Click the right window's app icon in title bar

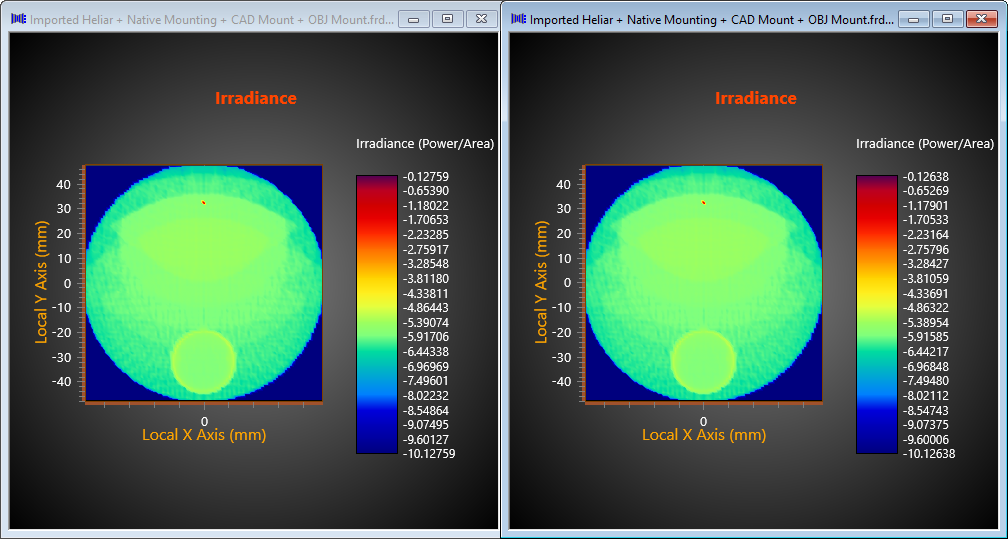click(517, 19)
